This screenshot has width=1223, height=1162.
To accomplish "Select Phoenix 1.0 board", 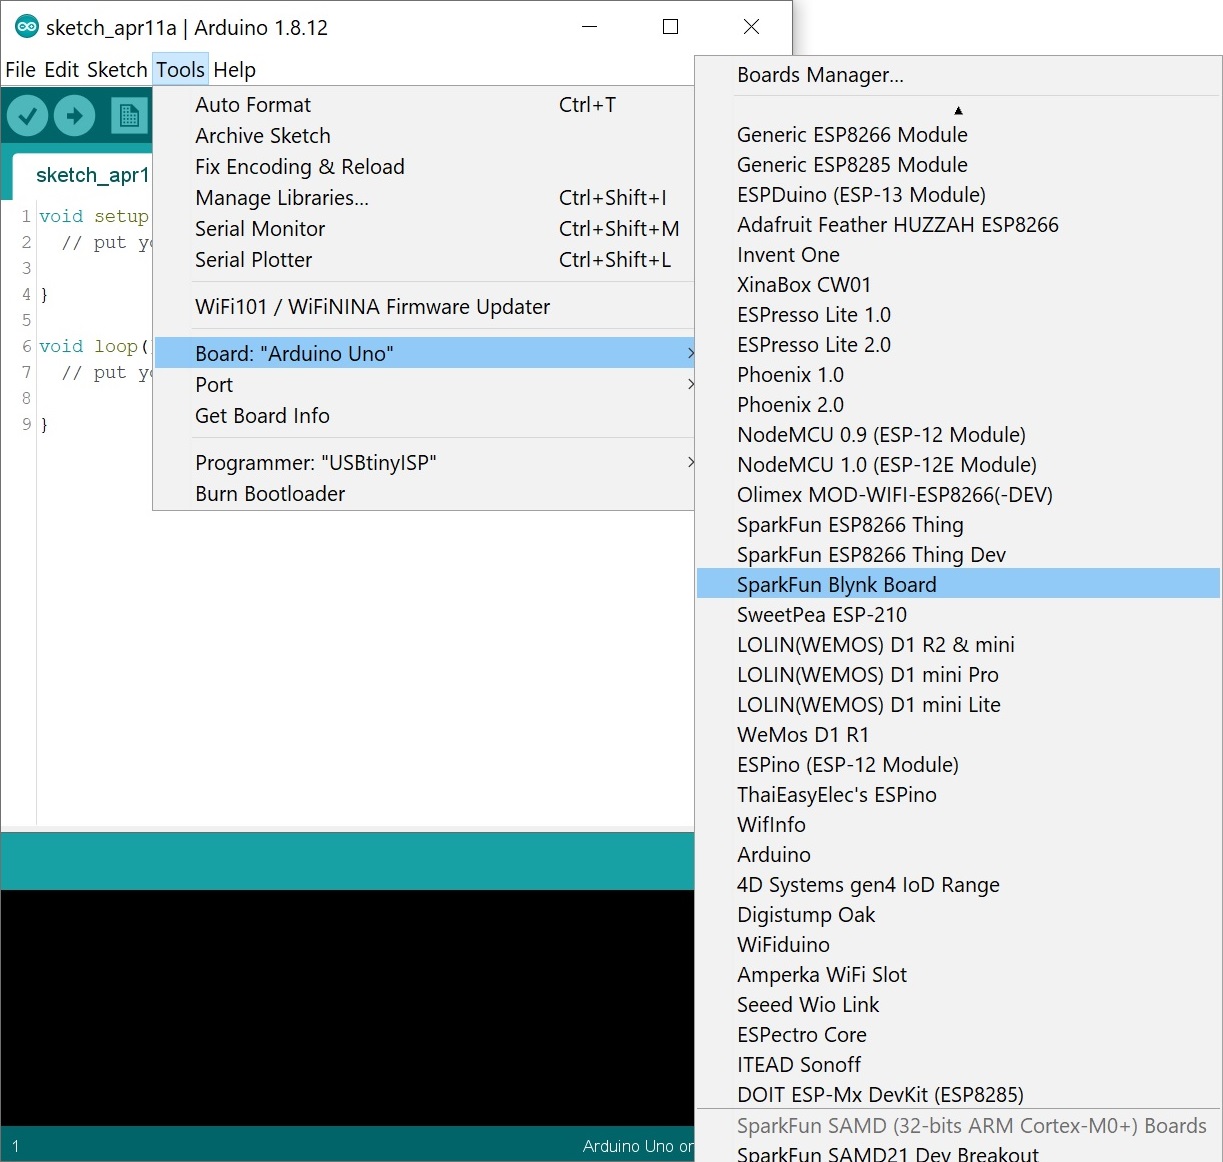I will (958, 375).
